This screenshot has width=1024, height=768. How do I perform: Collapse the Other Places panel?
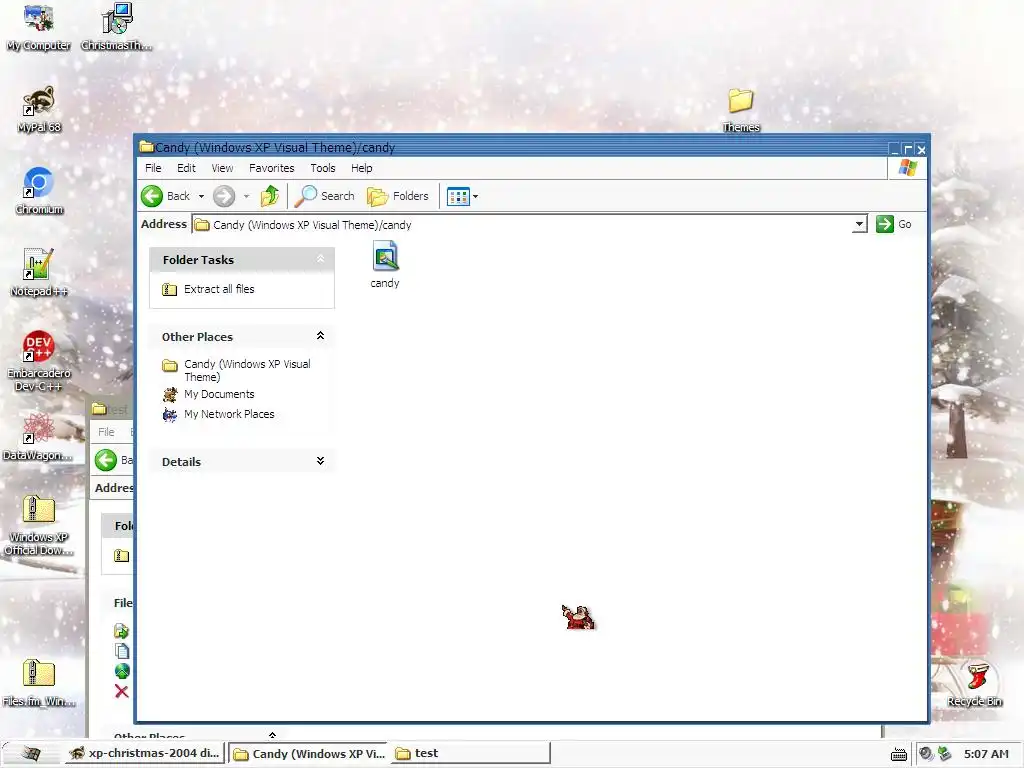(x=321, y=336)
